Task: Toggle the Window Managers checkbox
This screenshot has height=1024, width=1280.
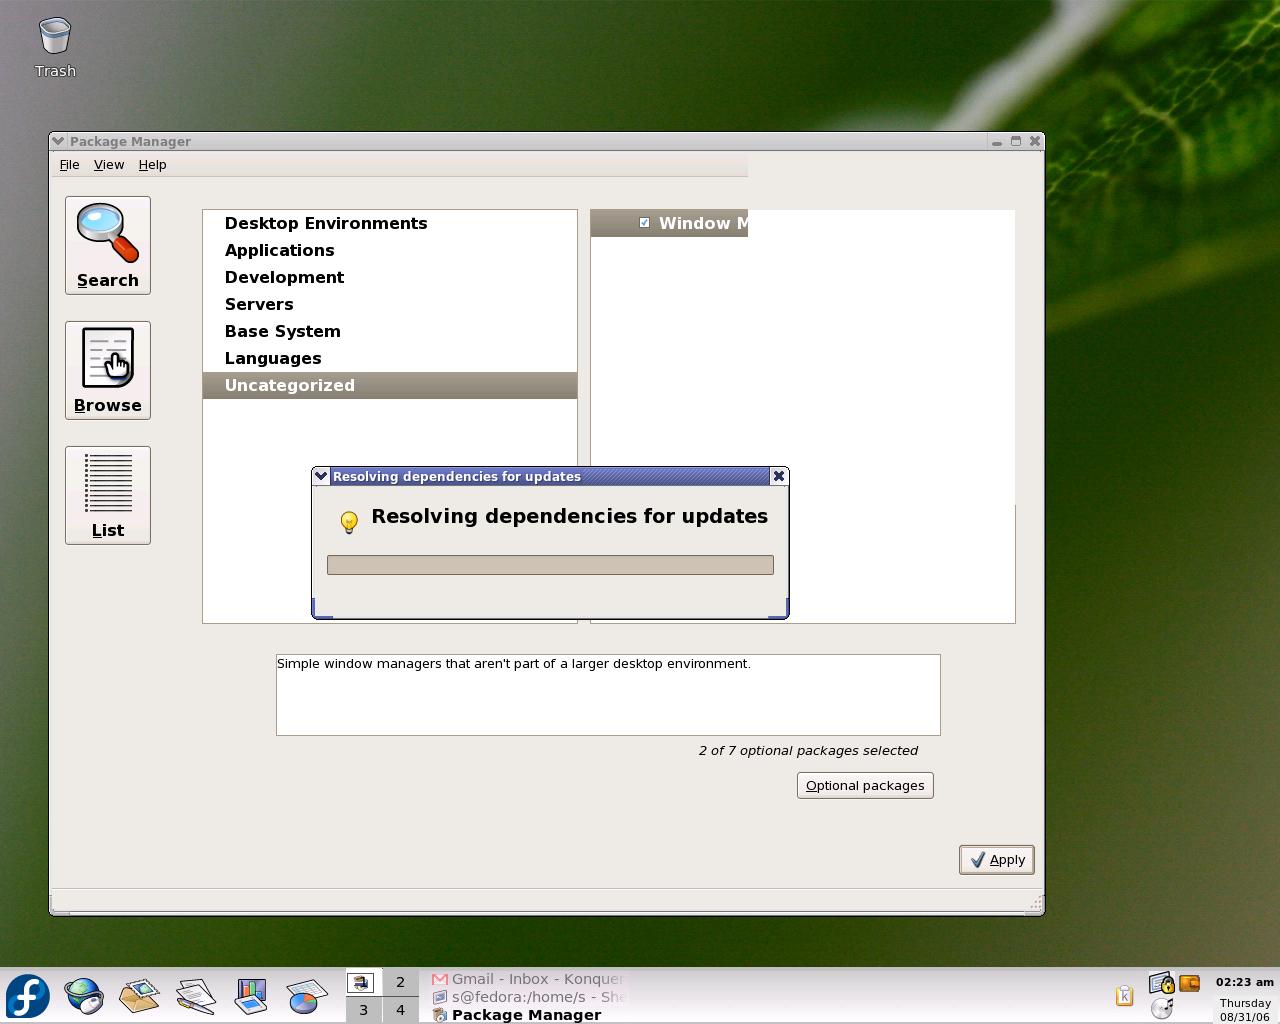Action: (644, 223)
